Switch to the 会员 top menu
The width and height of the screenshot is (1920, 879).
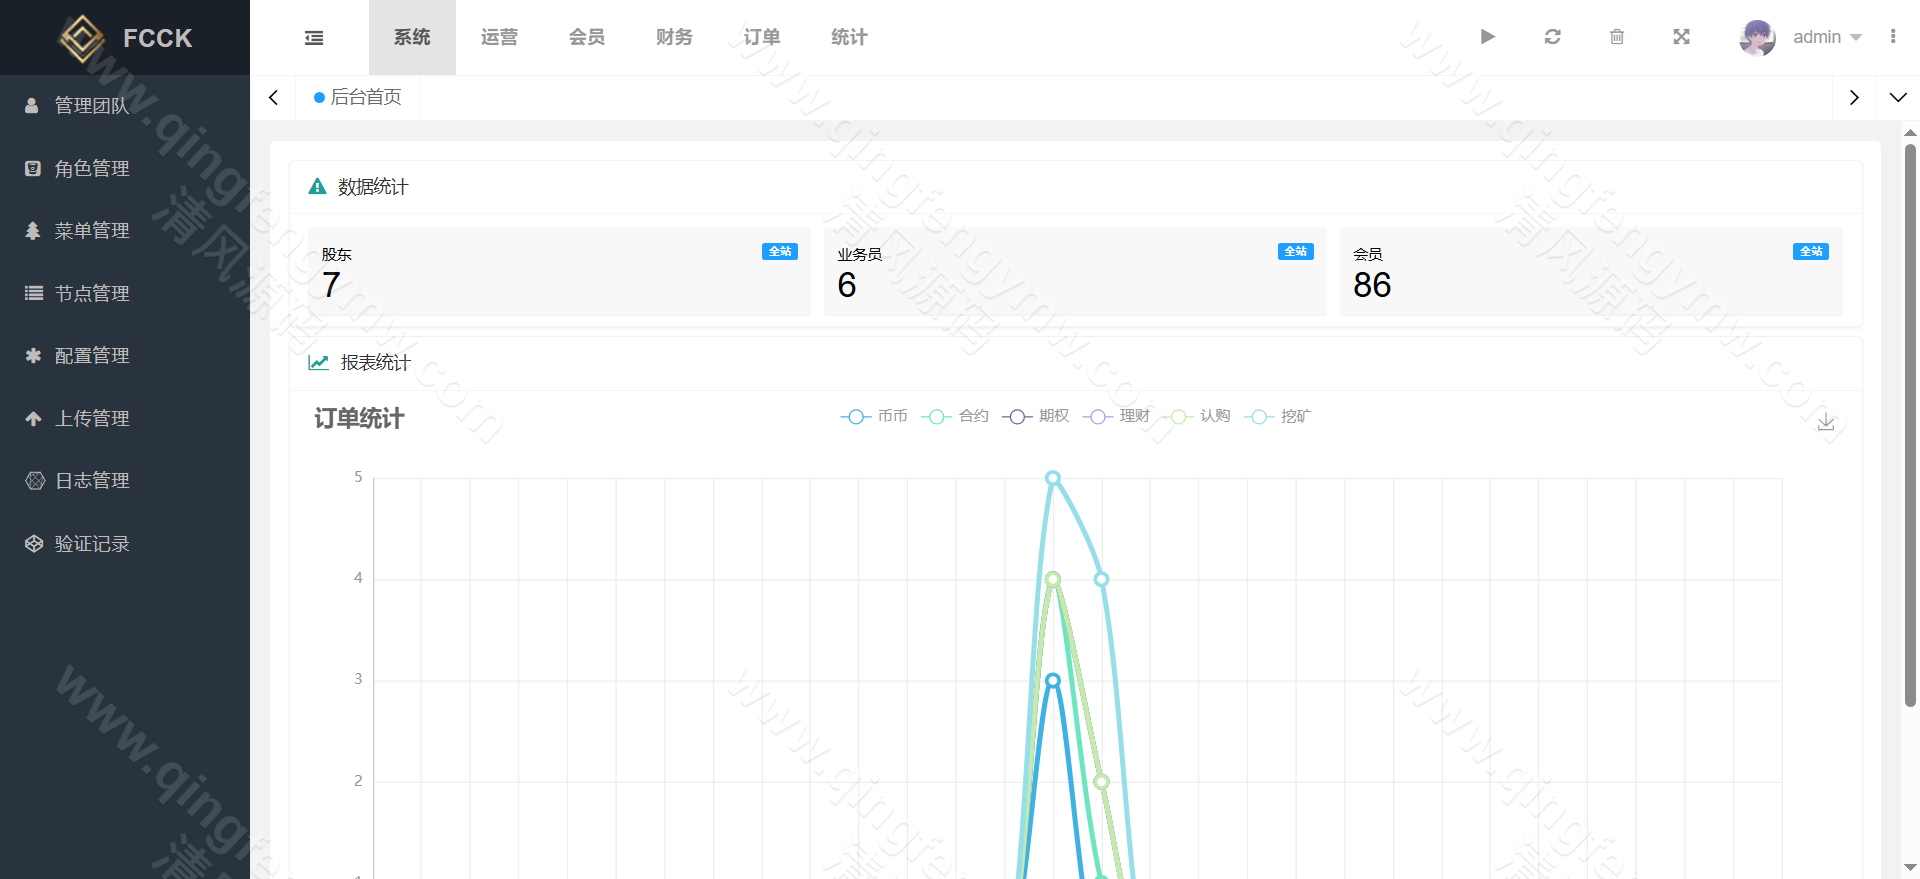point(587,37)
